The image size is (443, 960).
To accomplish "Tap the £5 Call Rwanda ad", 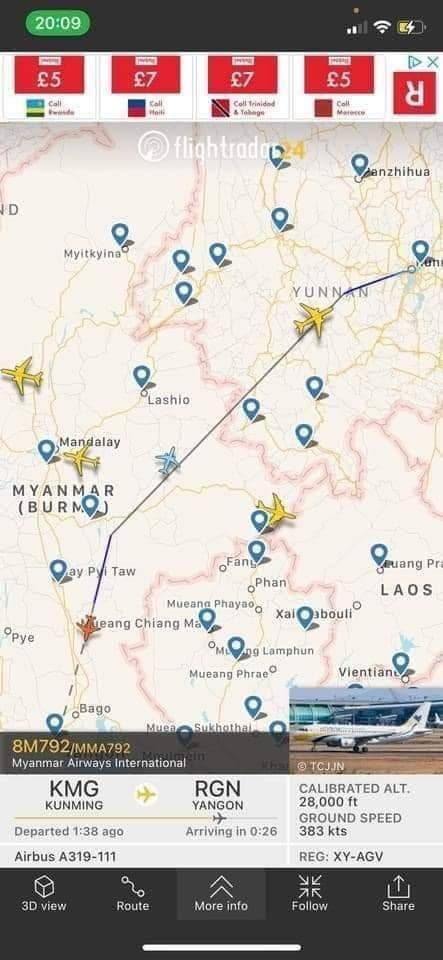I will coord(50,87).
